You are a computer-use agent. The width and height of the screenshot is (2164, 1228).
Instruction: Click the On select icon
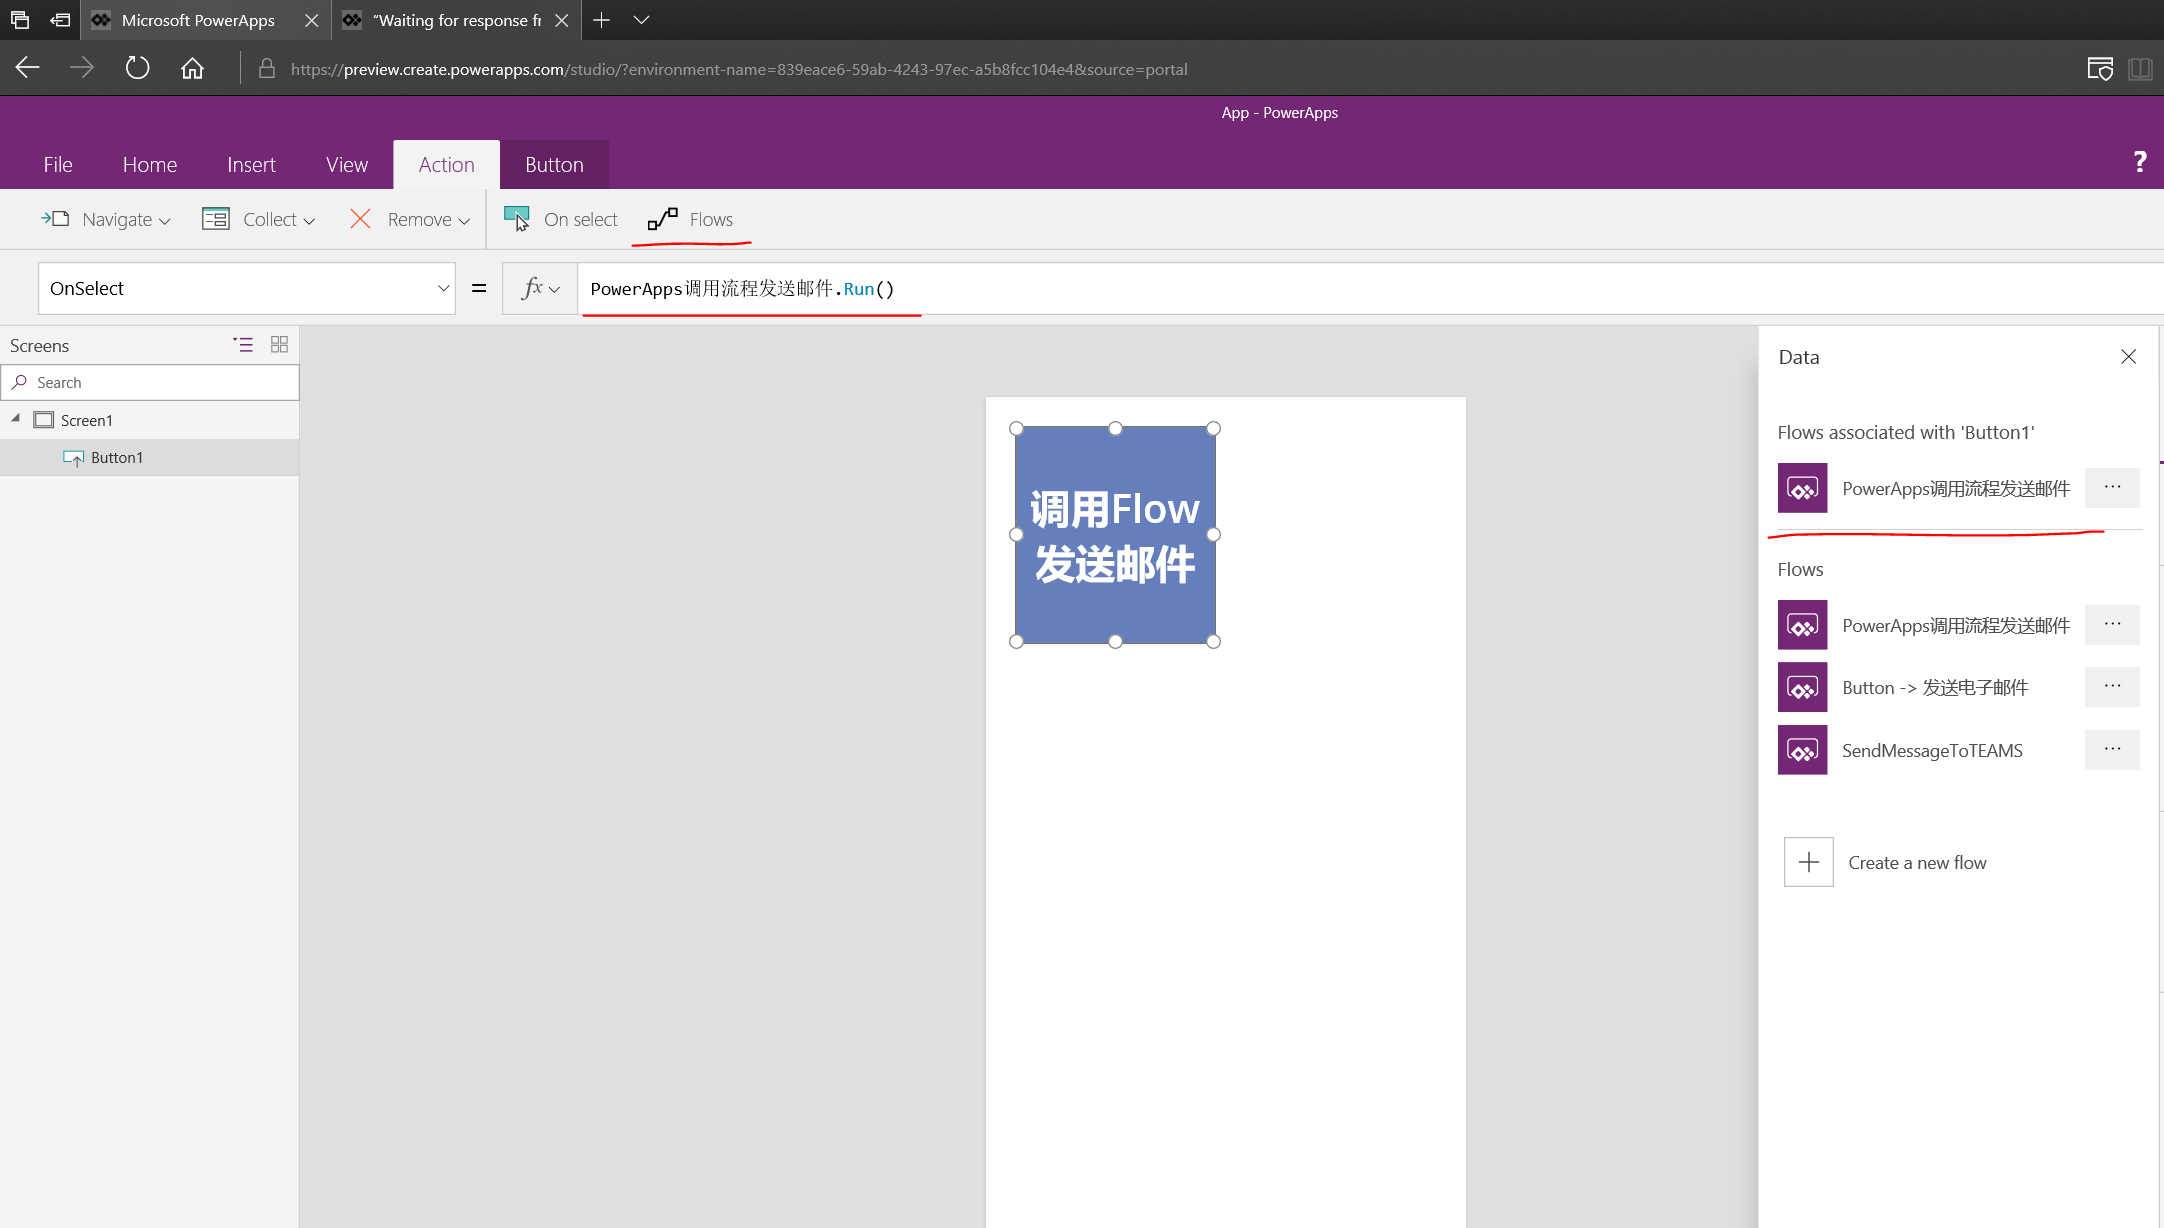click(x=517, y=219)
